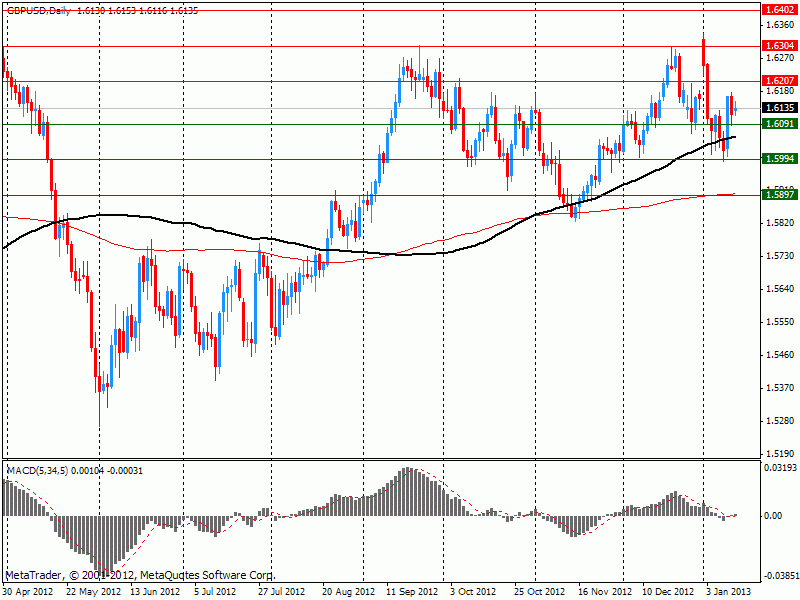
Task: Click the 0.03193 MACD scale value
Action: [x=781, y=467]
